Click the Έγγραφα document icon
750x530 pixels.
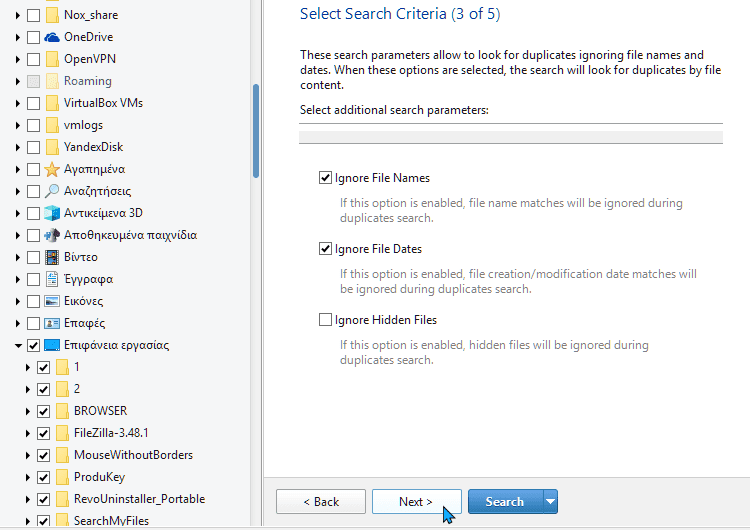click(x=52, y=279)
